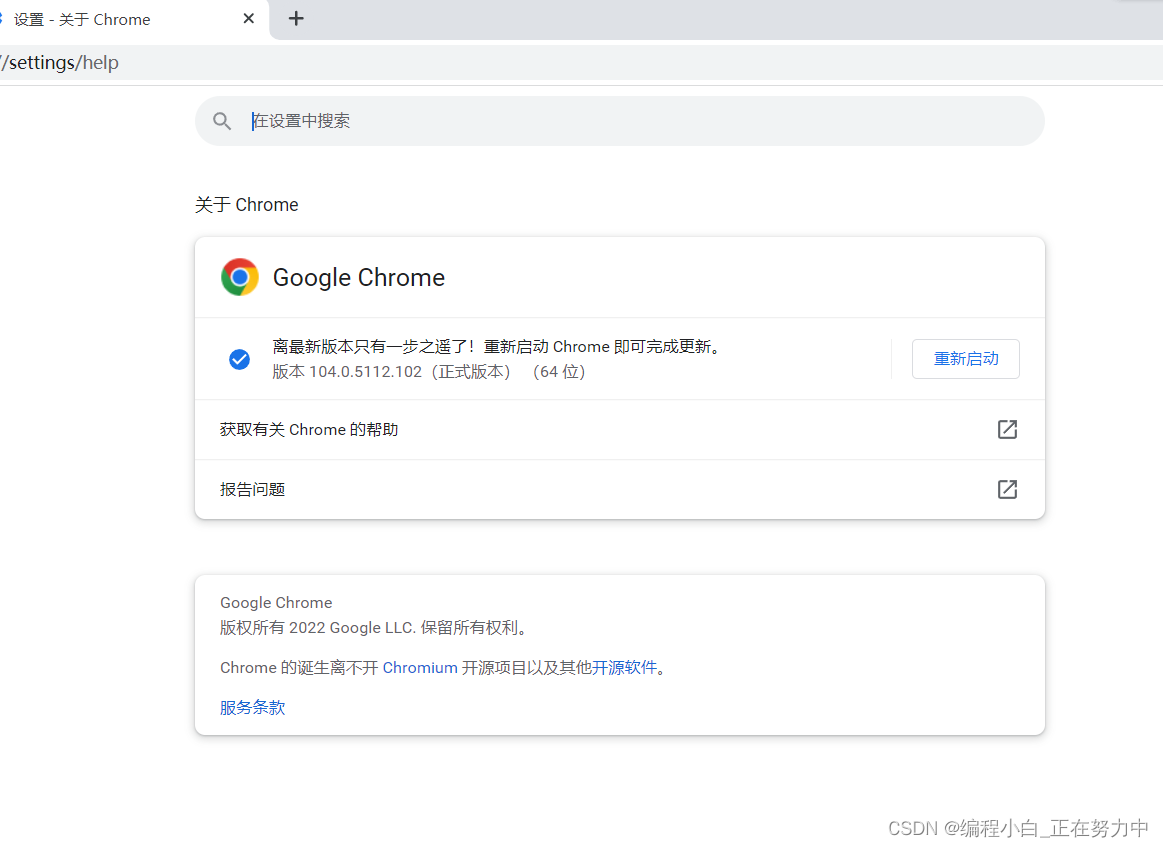Click external link icon beside 报告问题
The width and height of the screenshot is (1163, 847).
pos(1006,490)
